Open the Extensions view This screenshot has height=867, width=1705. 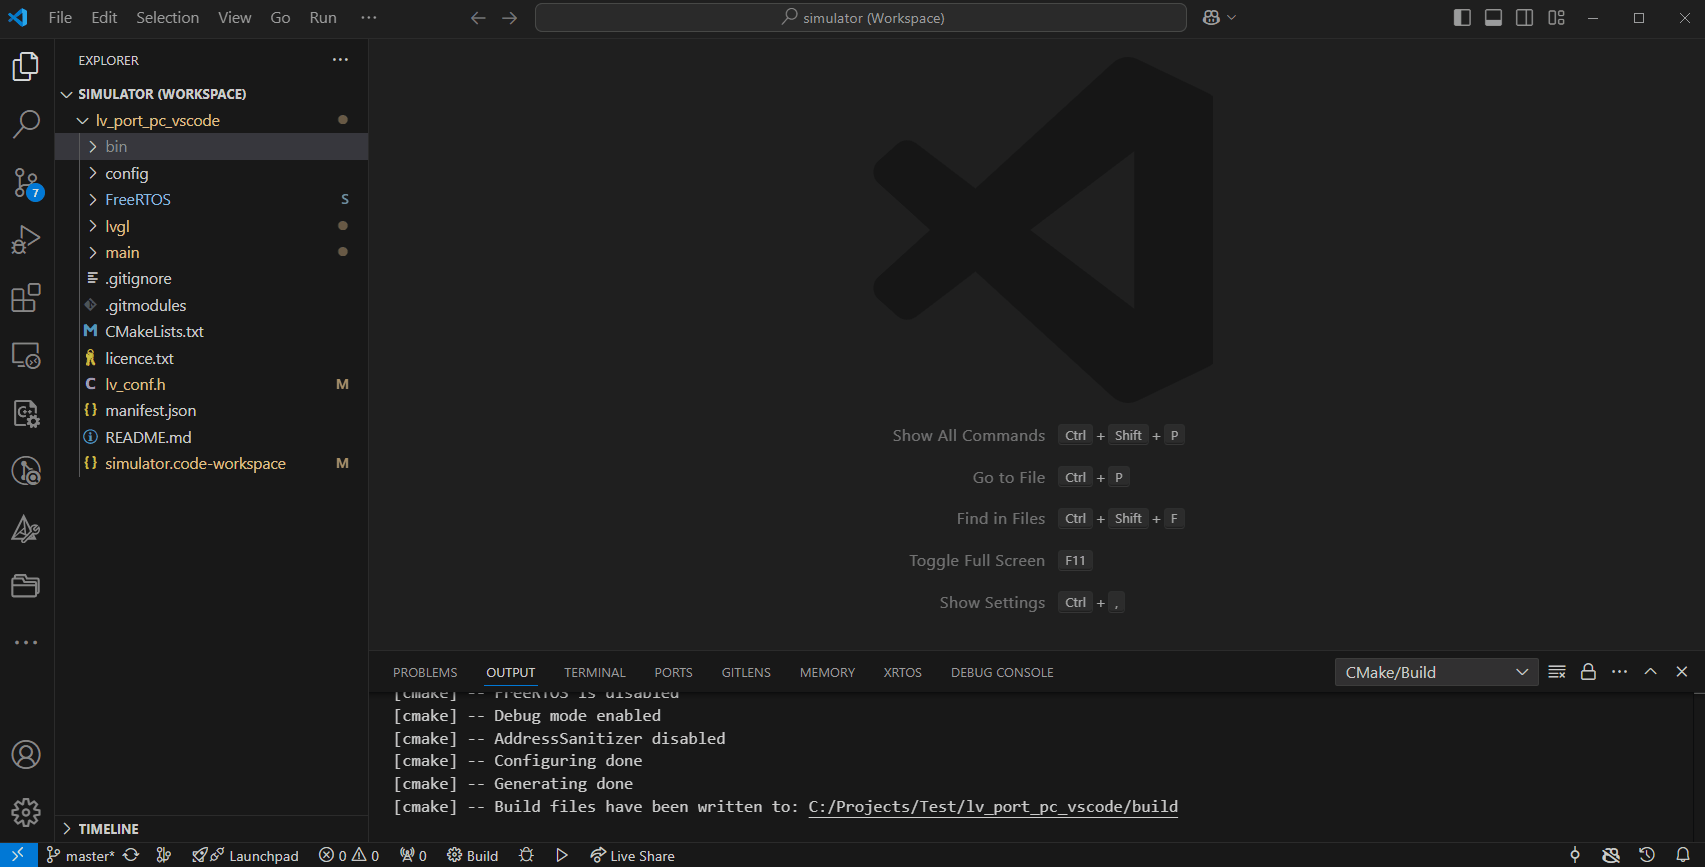click(26, 298)
